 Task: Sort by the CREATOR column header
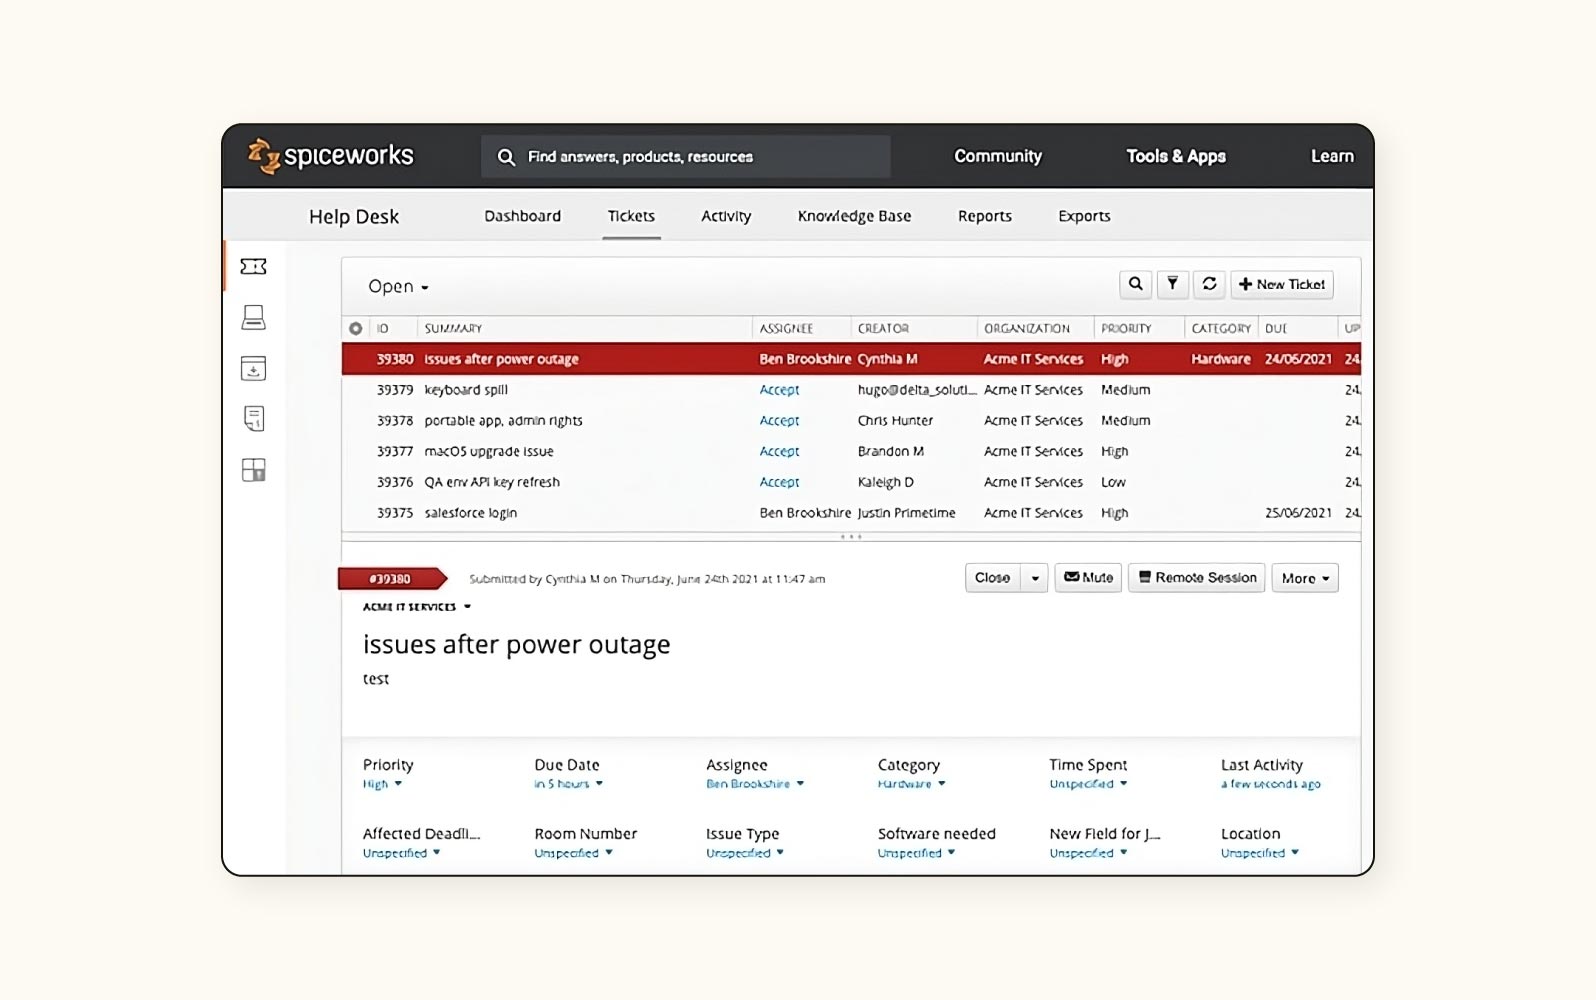(883, 328)
